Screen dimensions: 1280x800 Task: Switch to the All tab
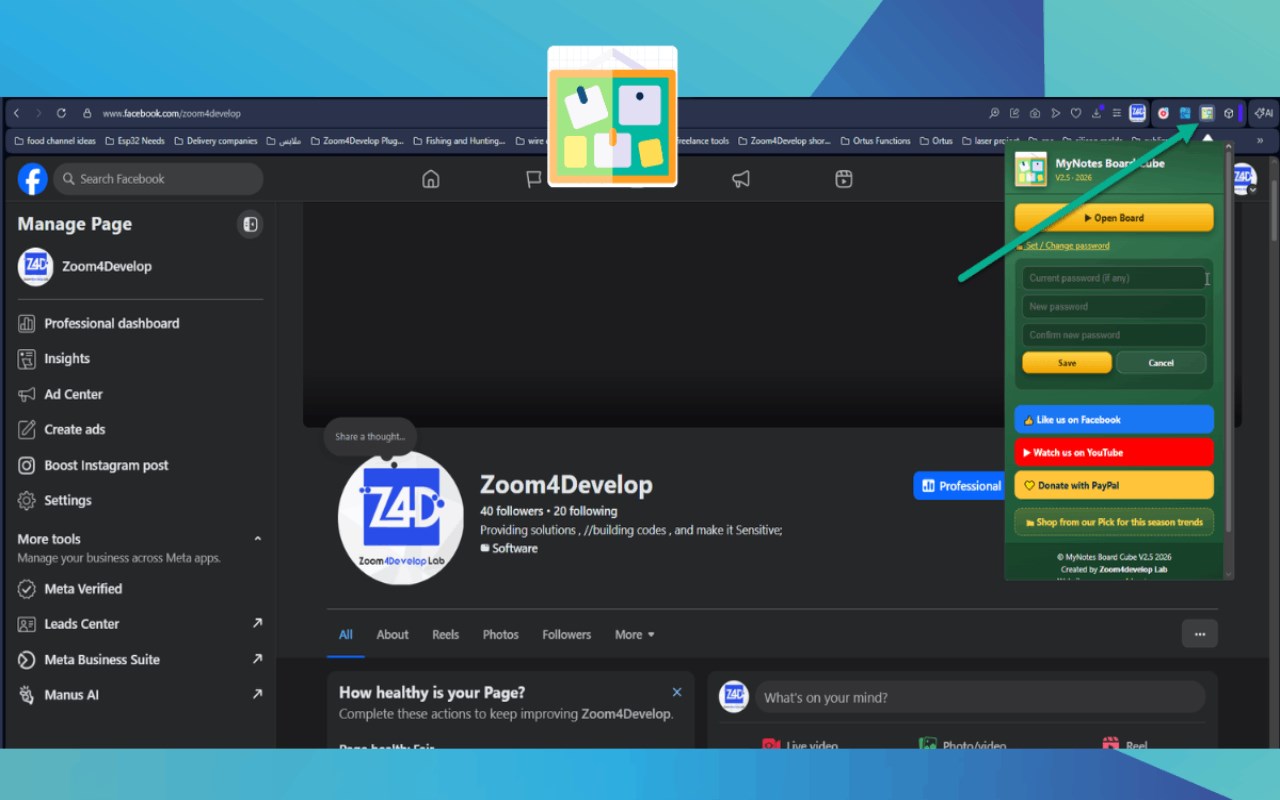click(x=346, y=635)
